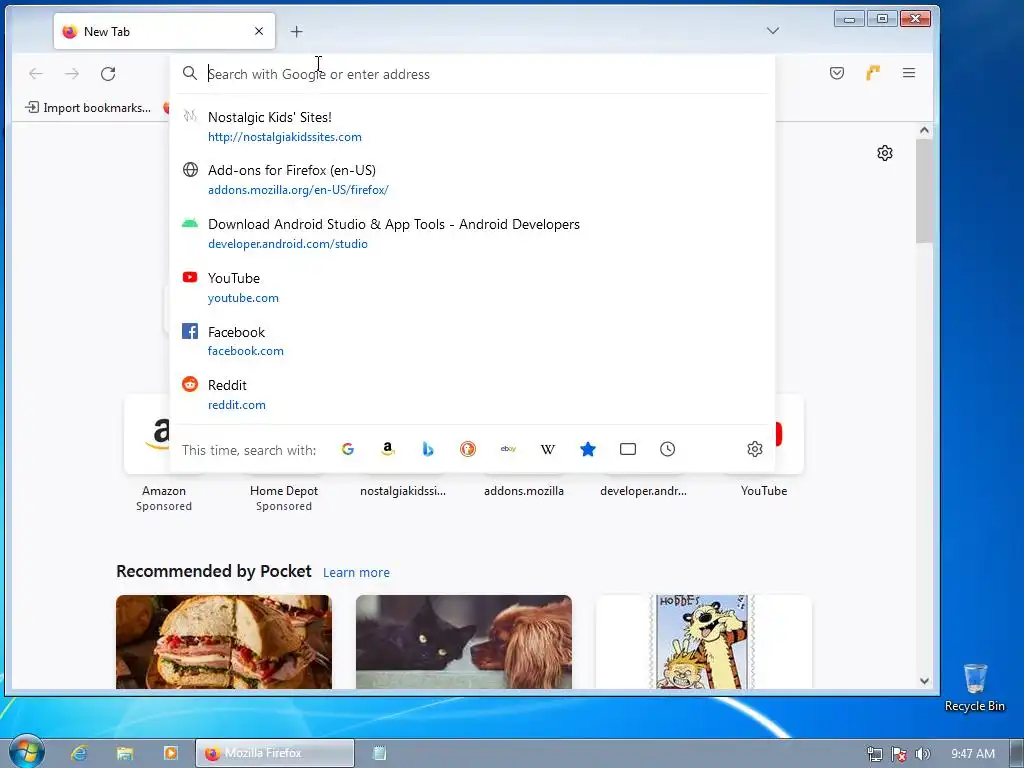The image size is (1024, 768).
Task: Choose YouTube suggestion in dropdown
Action: pos(472,287)
